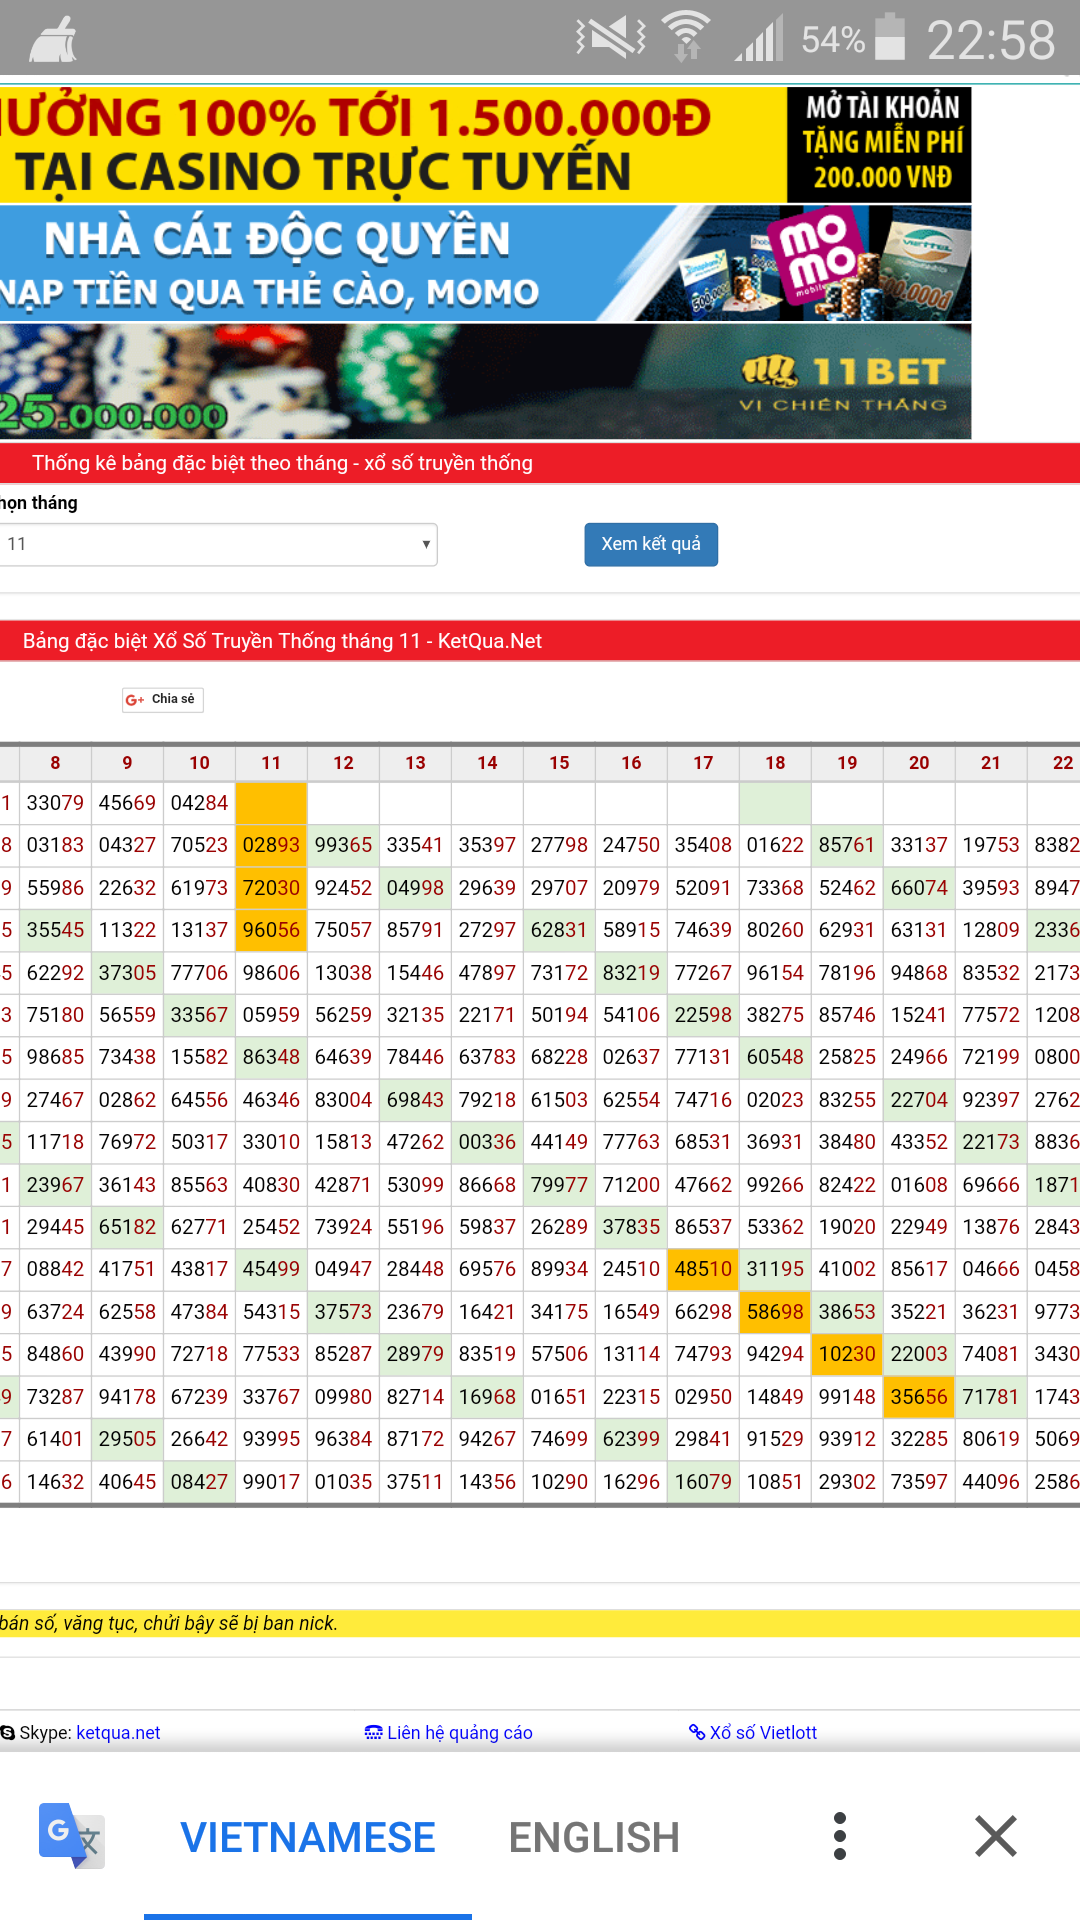Select the cell 04284

(x=199, y=803)
